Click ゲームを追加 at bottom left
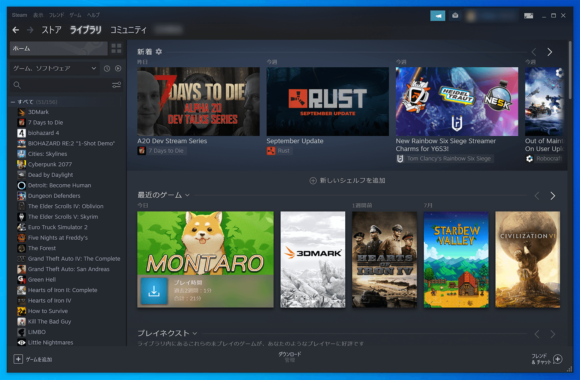 33,359
